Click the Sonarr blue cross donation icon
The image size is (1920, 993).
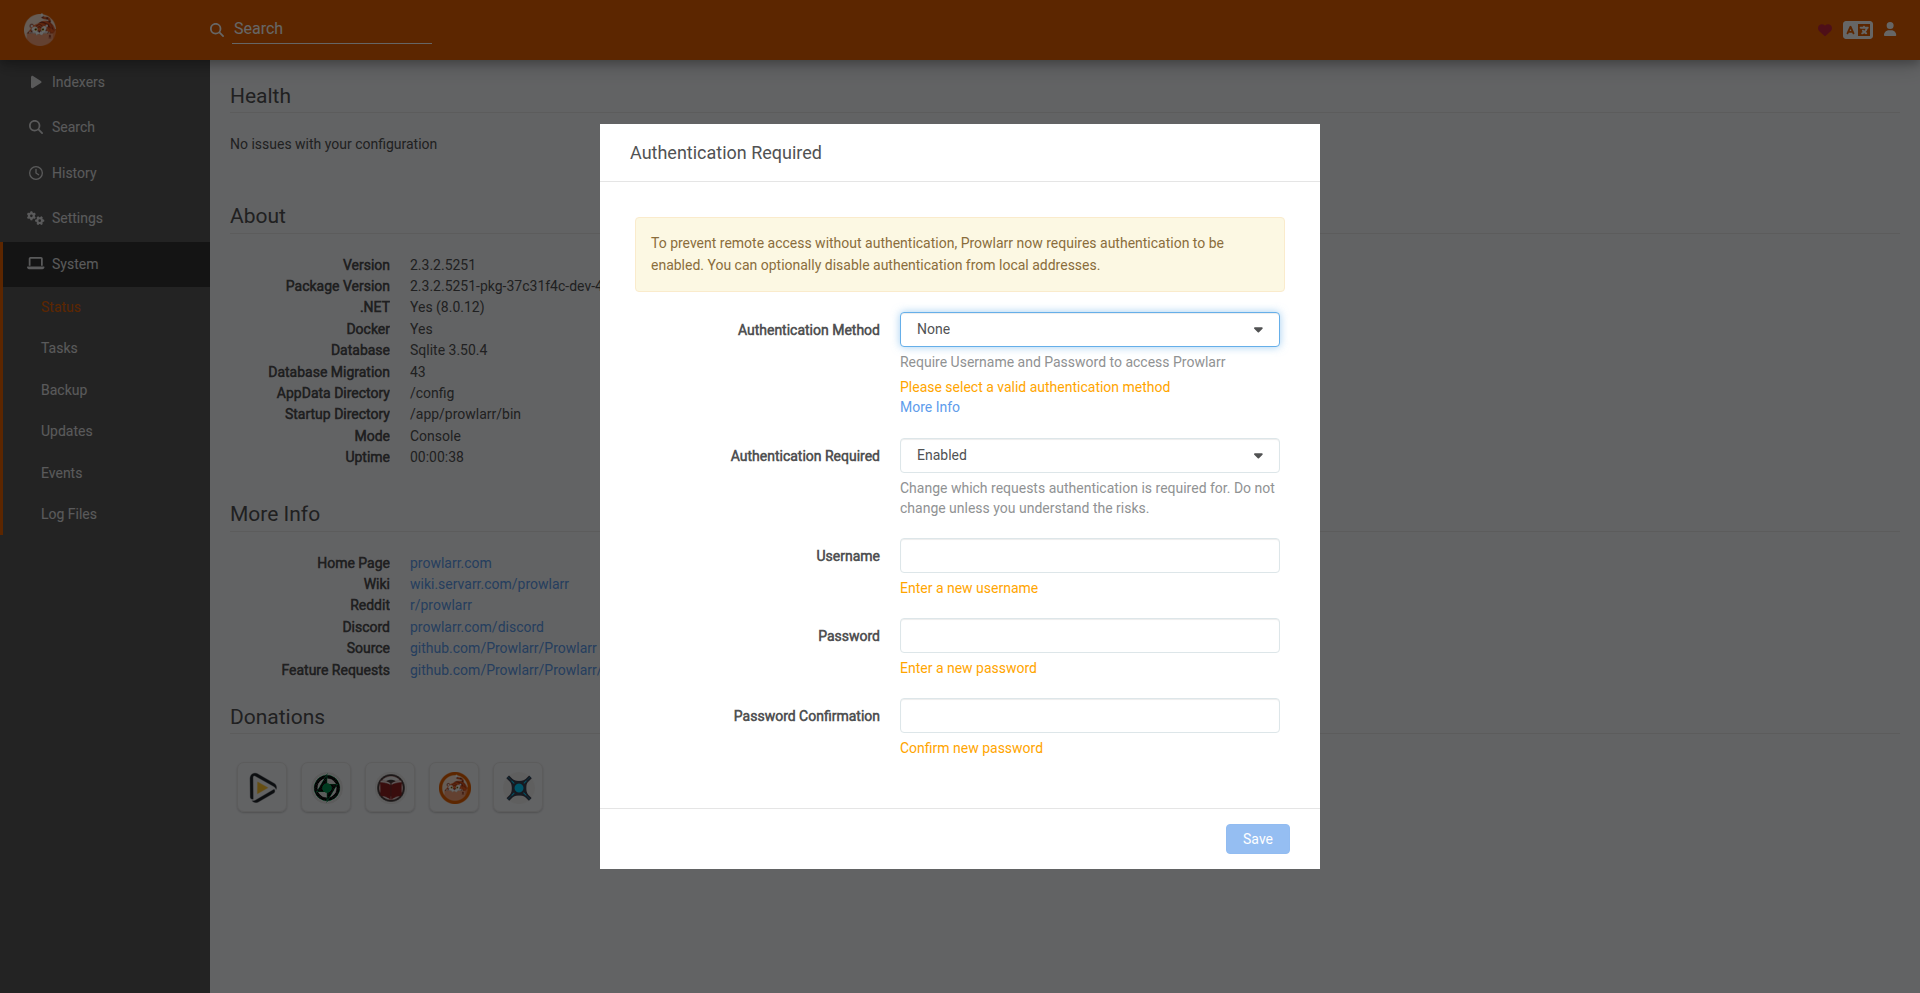[518, 788]
